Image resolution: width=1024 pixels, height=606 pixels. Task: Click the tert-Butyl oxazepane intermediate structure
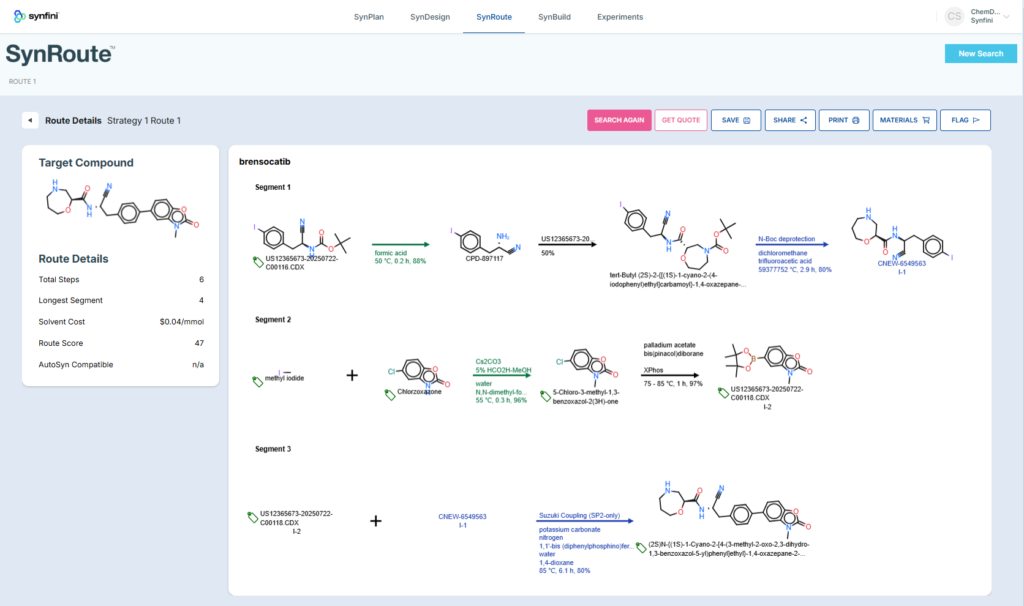point(677,237)
